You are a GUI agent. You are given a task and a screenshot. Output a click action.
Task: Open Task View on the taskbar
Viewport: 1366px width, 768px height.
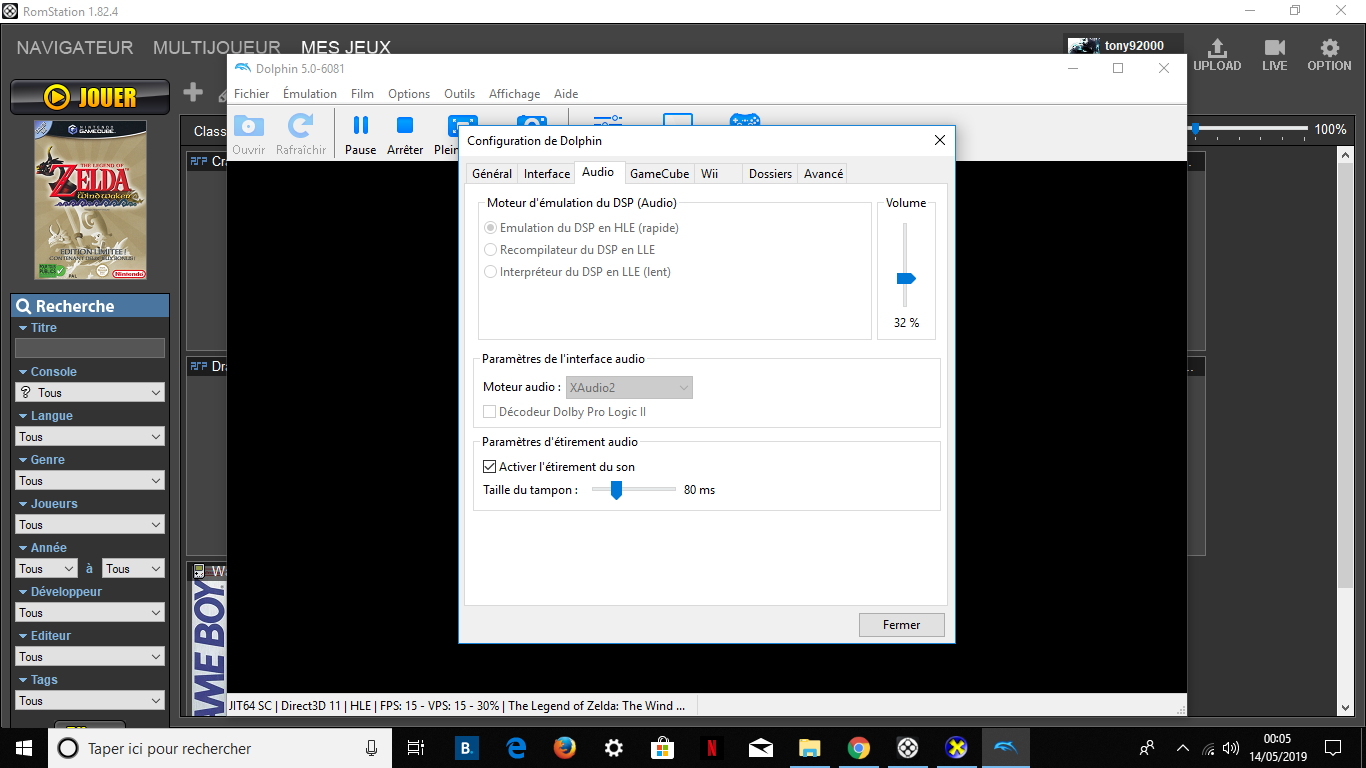tap(417, 748)
